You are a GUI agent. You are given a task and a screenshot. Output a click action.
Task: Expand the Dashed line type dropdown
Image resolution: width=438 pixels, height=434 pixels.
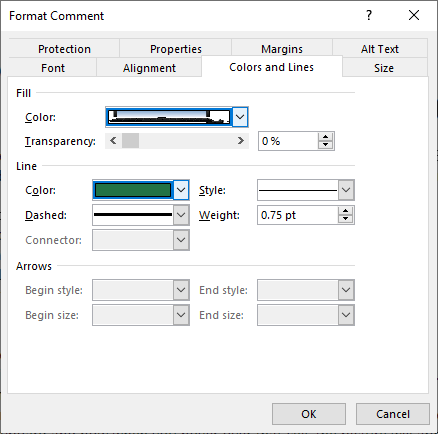click(x=181, y=215)
